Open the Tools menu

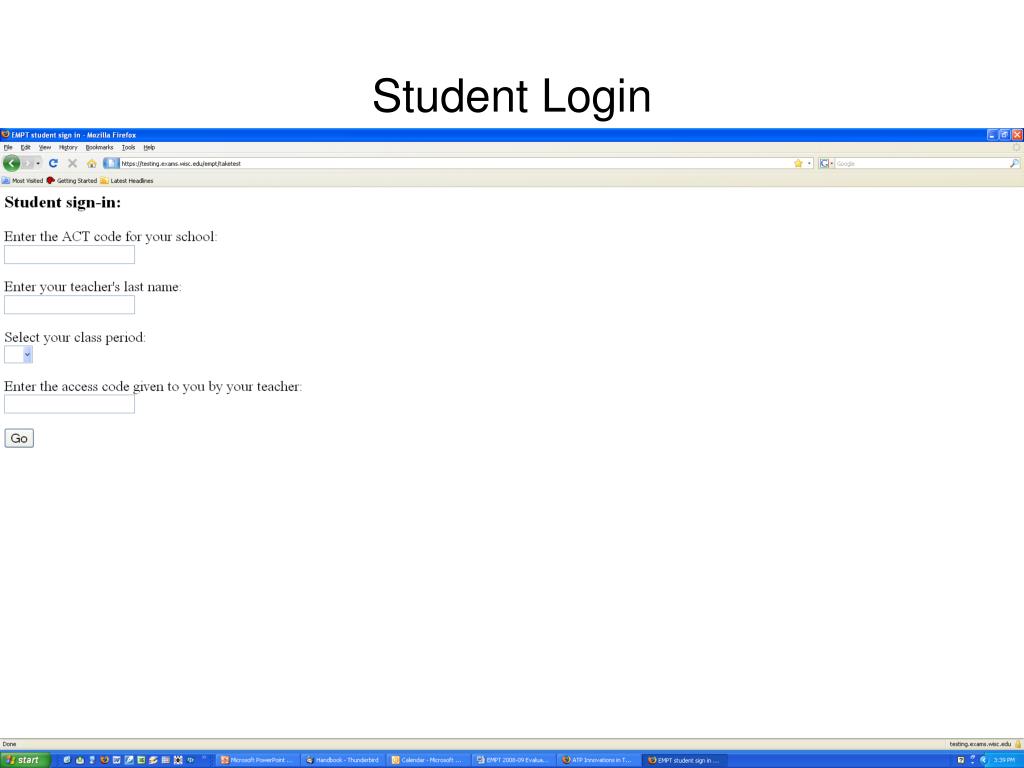click(128, 148)
